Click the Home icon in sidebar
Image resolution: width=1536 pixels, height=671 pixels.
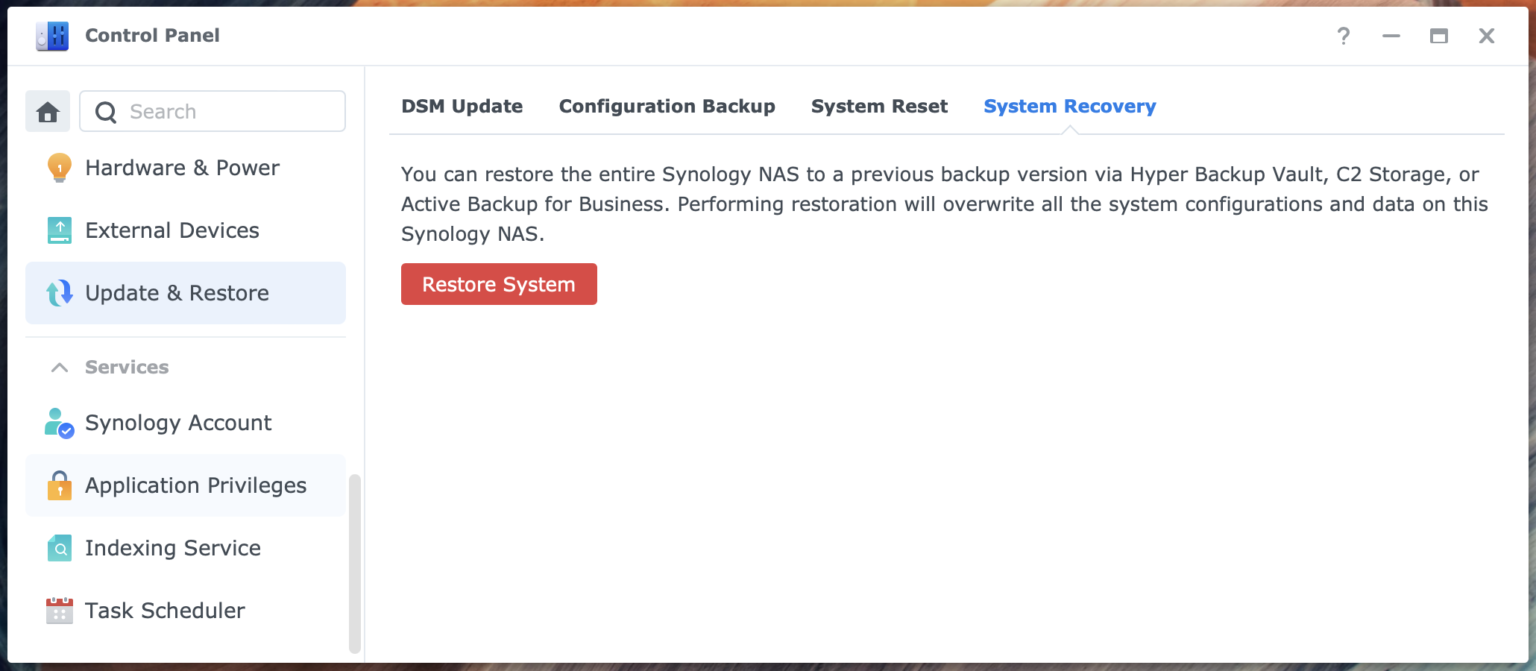click(48, 112)
